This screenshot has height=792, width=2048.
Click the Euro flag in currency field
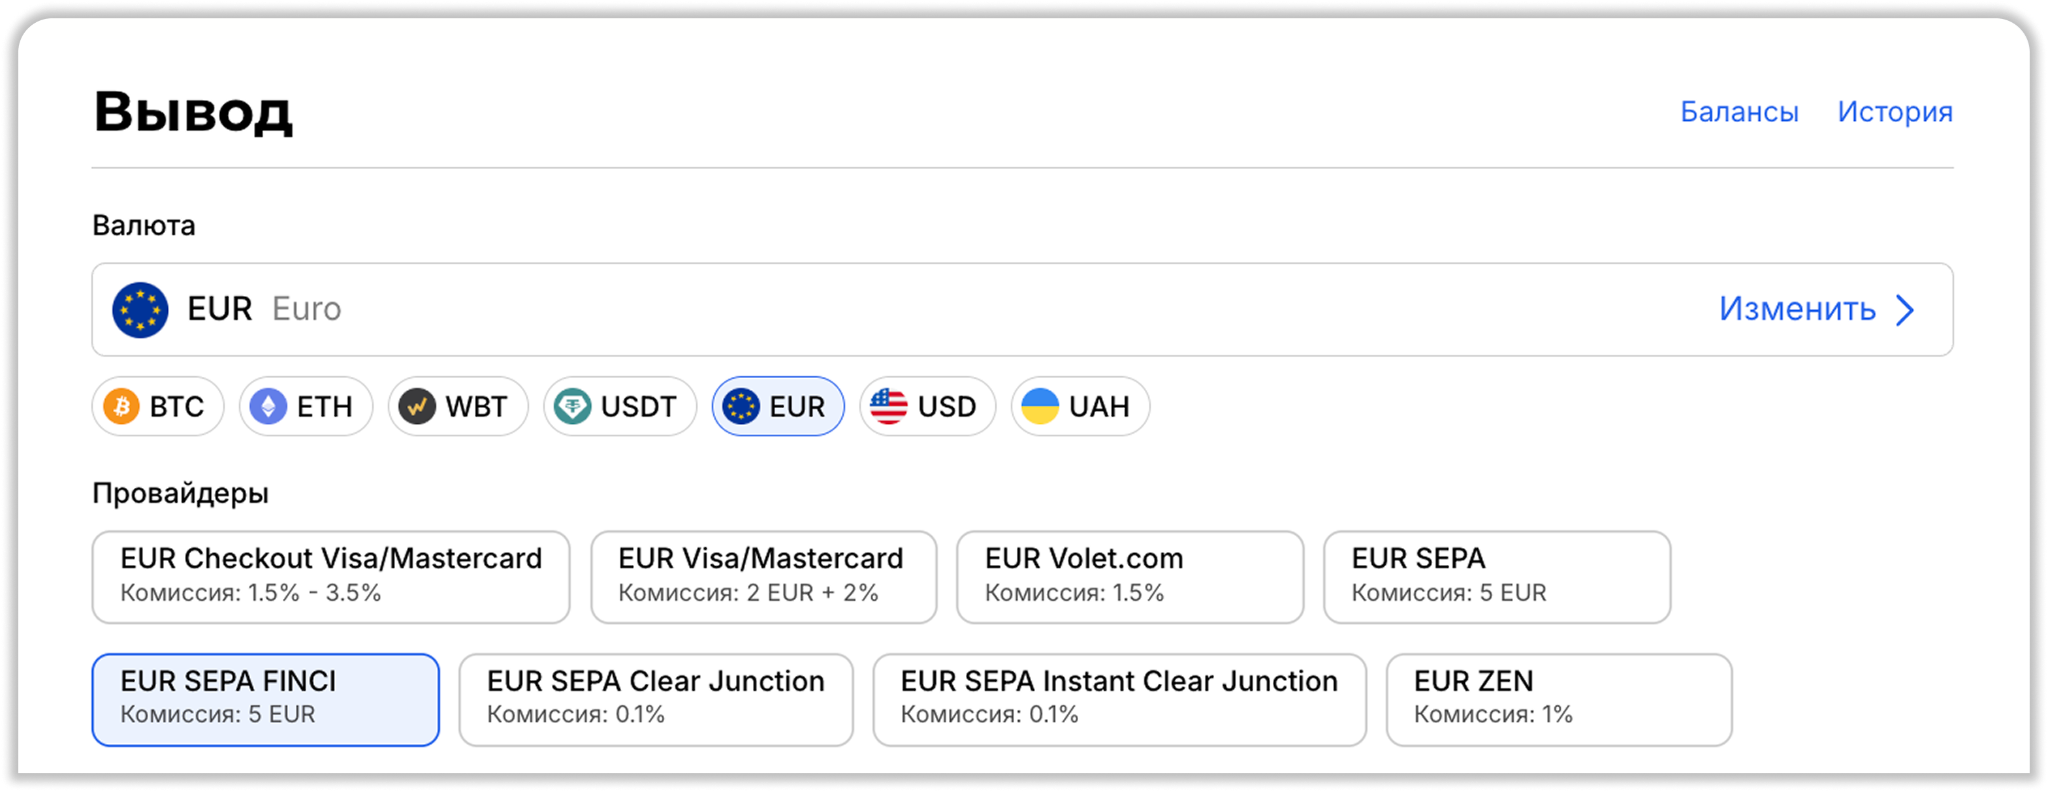pos(140,310)
